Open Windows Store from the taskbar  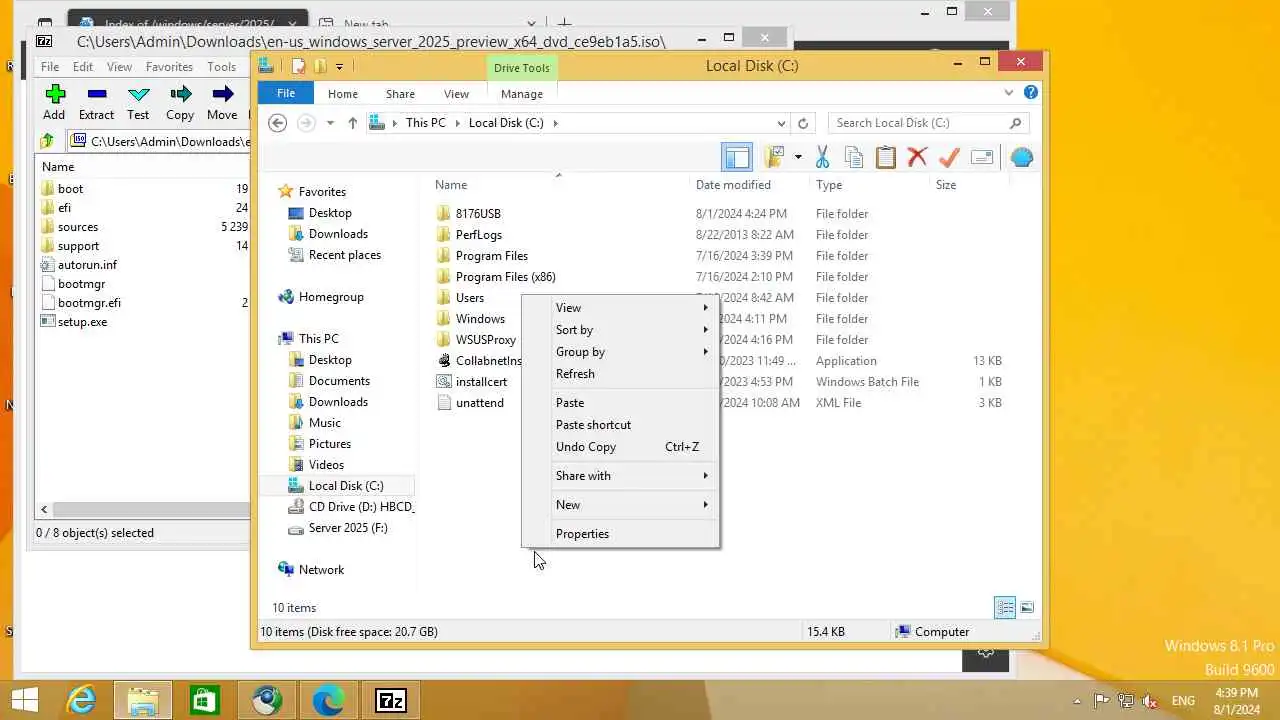[x=204, y=701]
